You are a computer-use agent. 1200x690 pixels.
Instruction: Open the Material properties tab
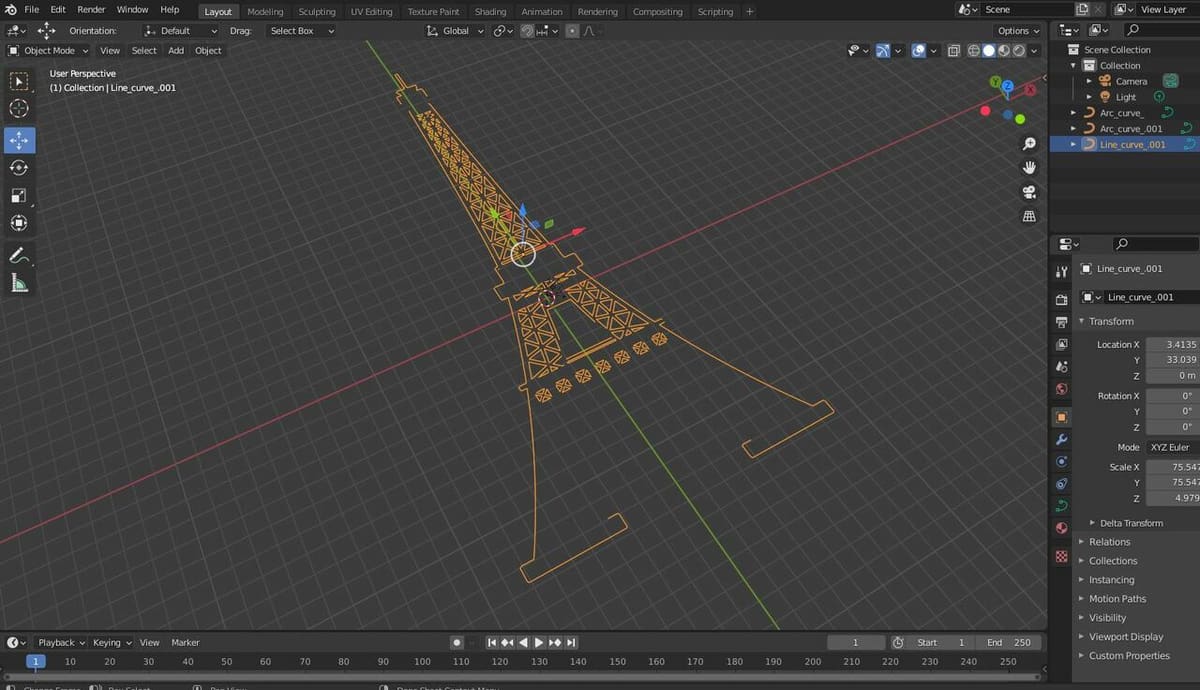coord(1062,527)
